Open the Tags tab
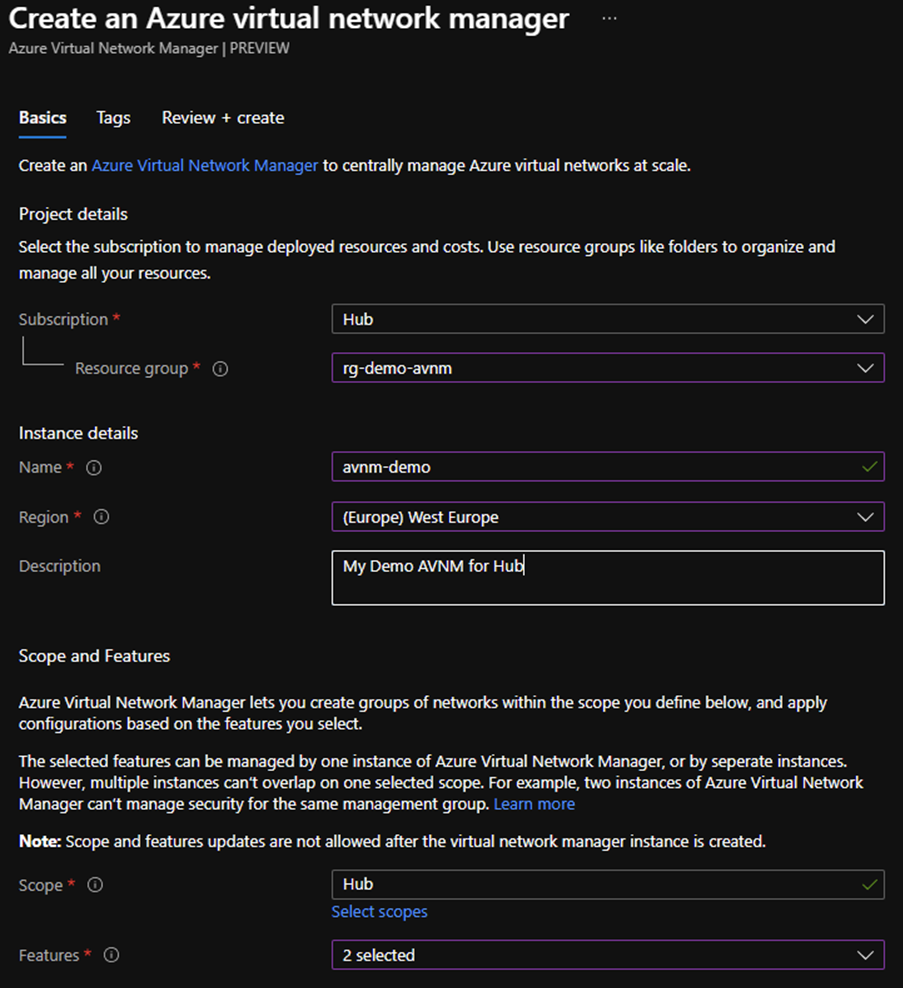Viewport: 903px width, 988px height. point(113,118)
